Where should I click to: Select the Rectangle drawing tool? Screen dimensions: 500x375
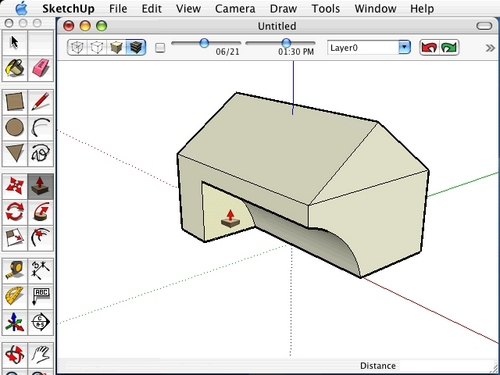pyautogui.click(x=15, y=102)
